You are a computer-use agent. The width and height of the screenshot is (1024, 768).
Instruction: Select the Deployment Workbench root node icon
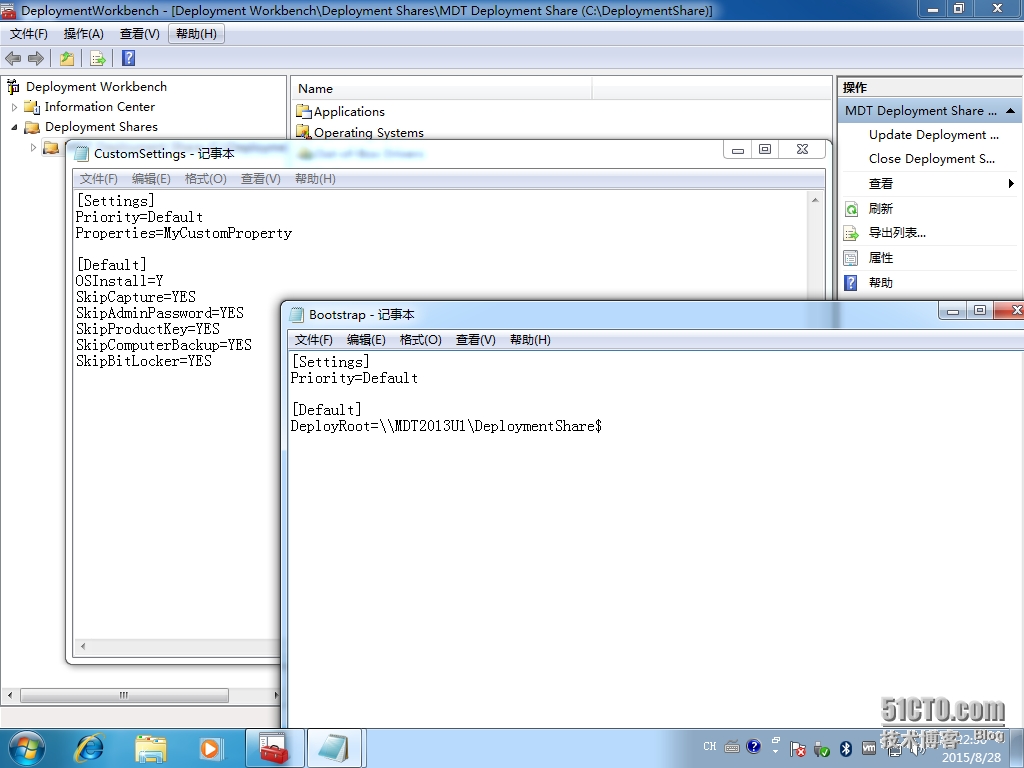point(13,87)
